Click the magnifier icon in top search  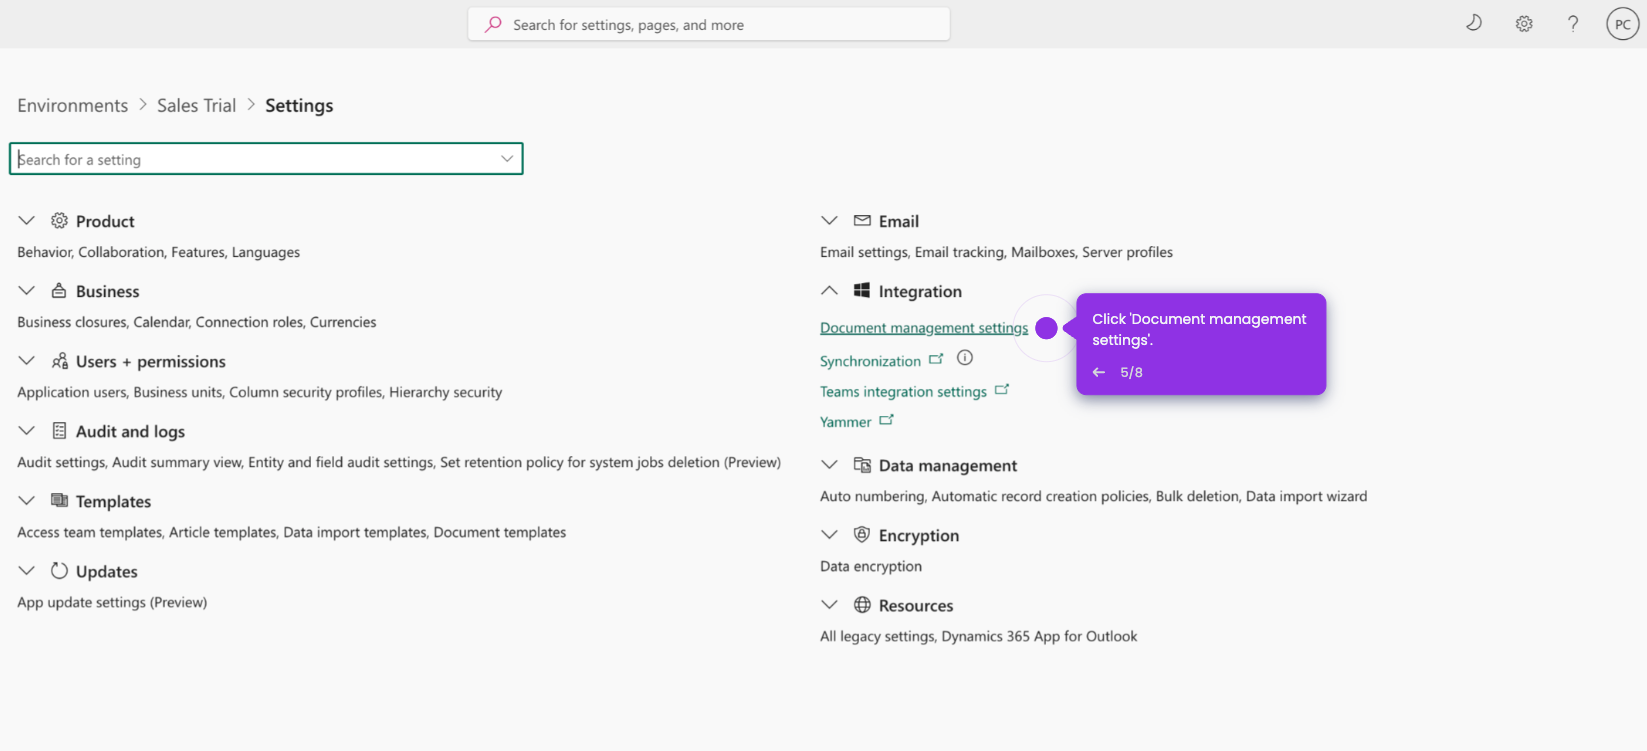point(493,25)
